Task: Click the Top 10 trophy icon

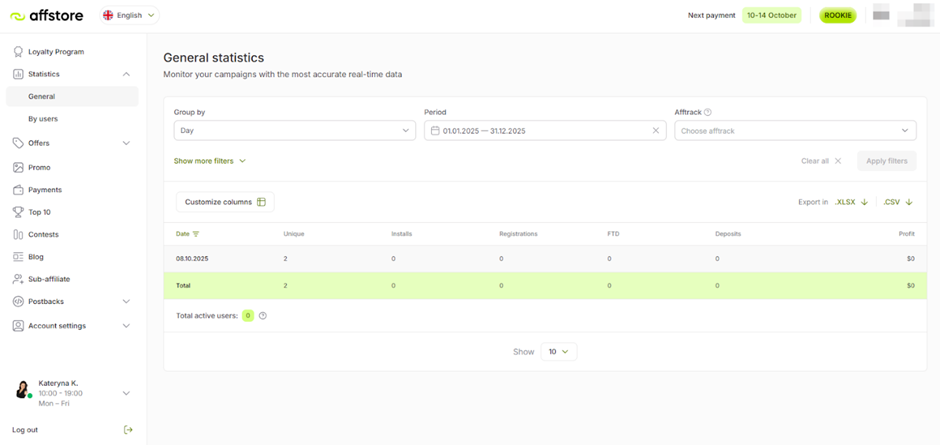Action: click(18, 212)
